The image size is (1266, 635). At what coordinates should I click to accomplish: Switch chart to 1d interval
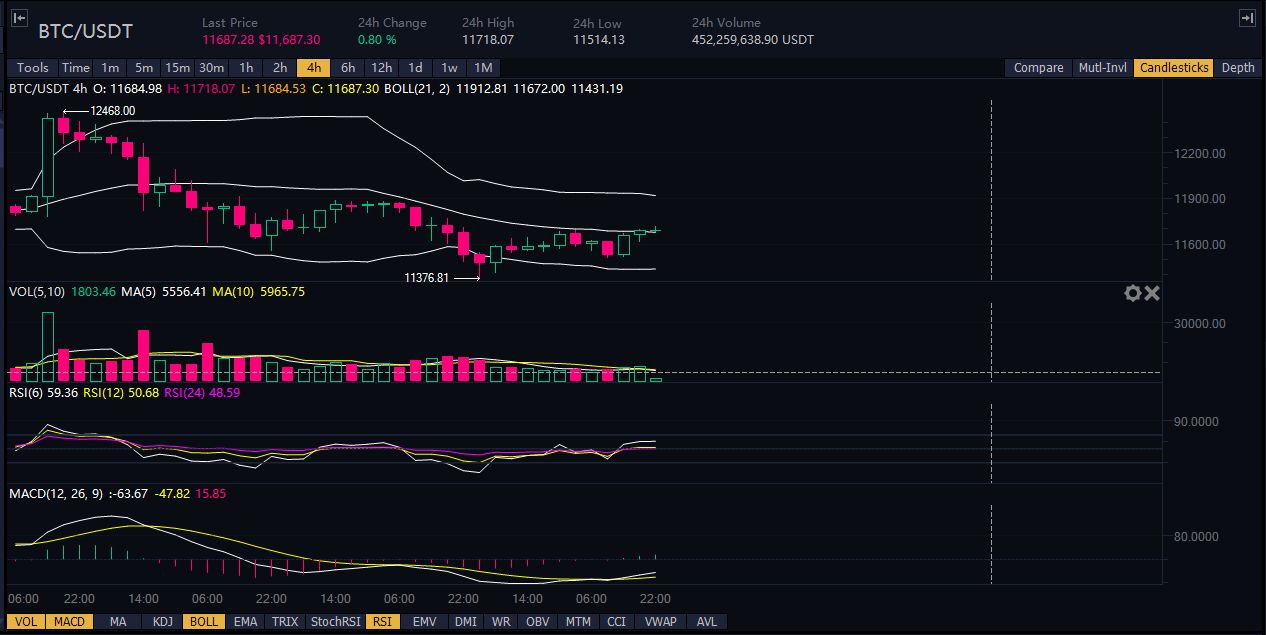coord(414,68)
